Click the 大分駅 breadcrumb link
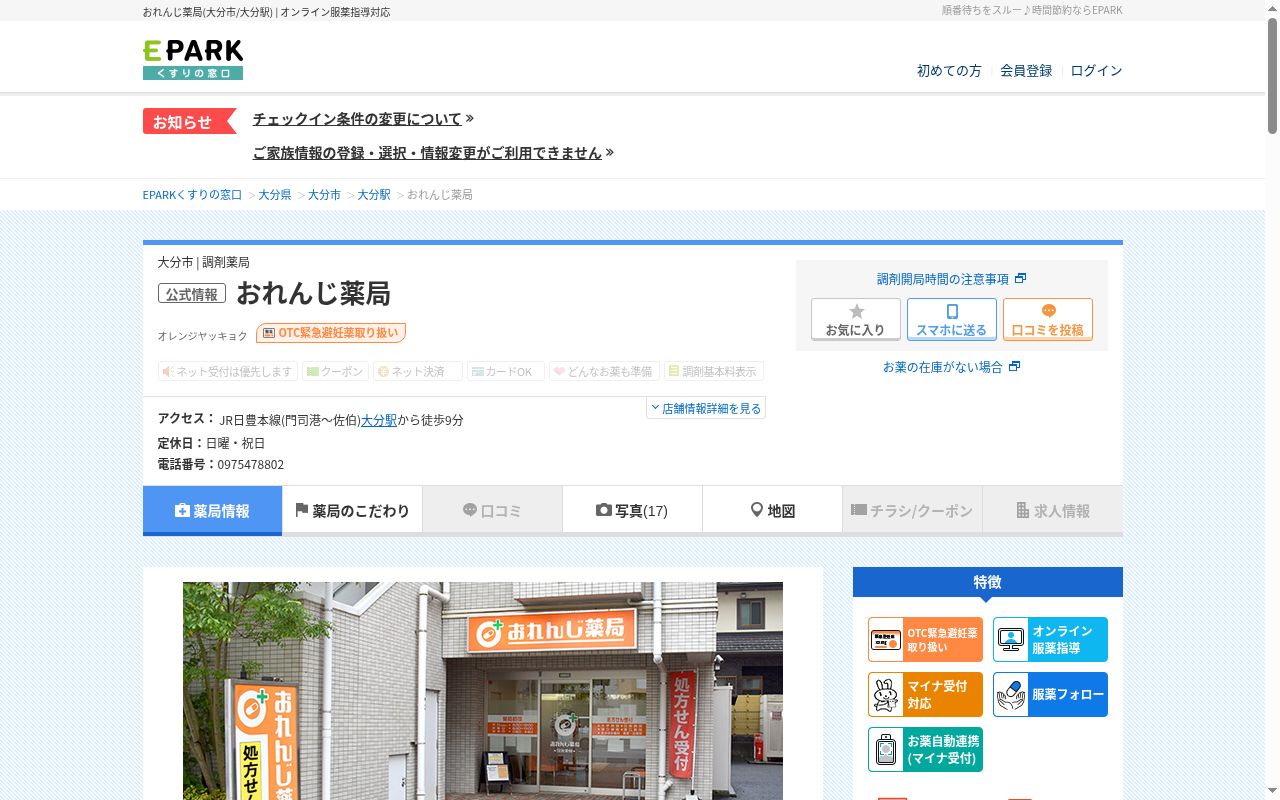The height and width of the screenshot is (800, 1280). (x=374, y=195)
